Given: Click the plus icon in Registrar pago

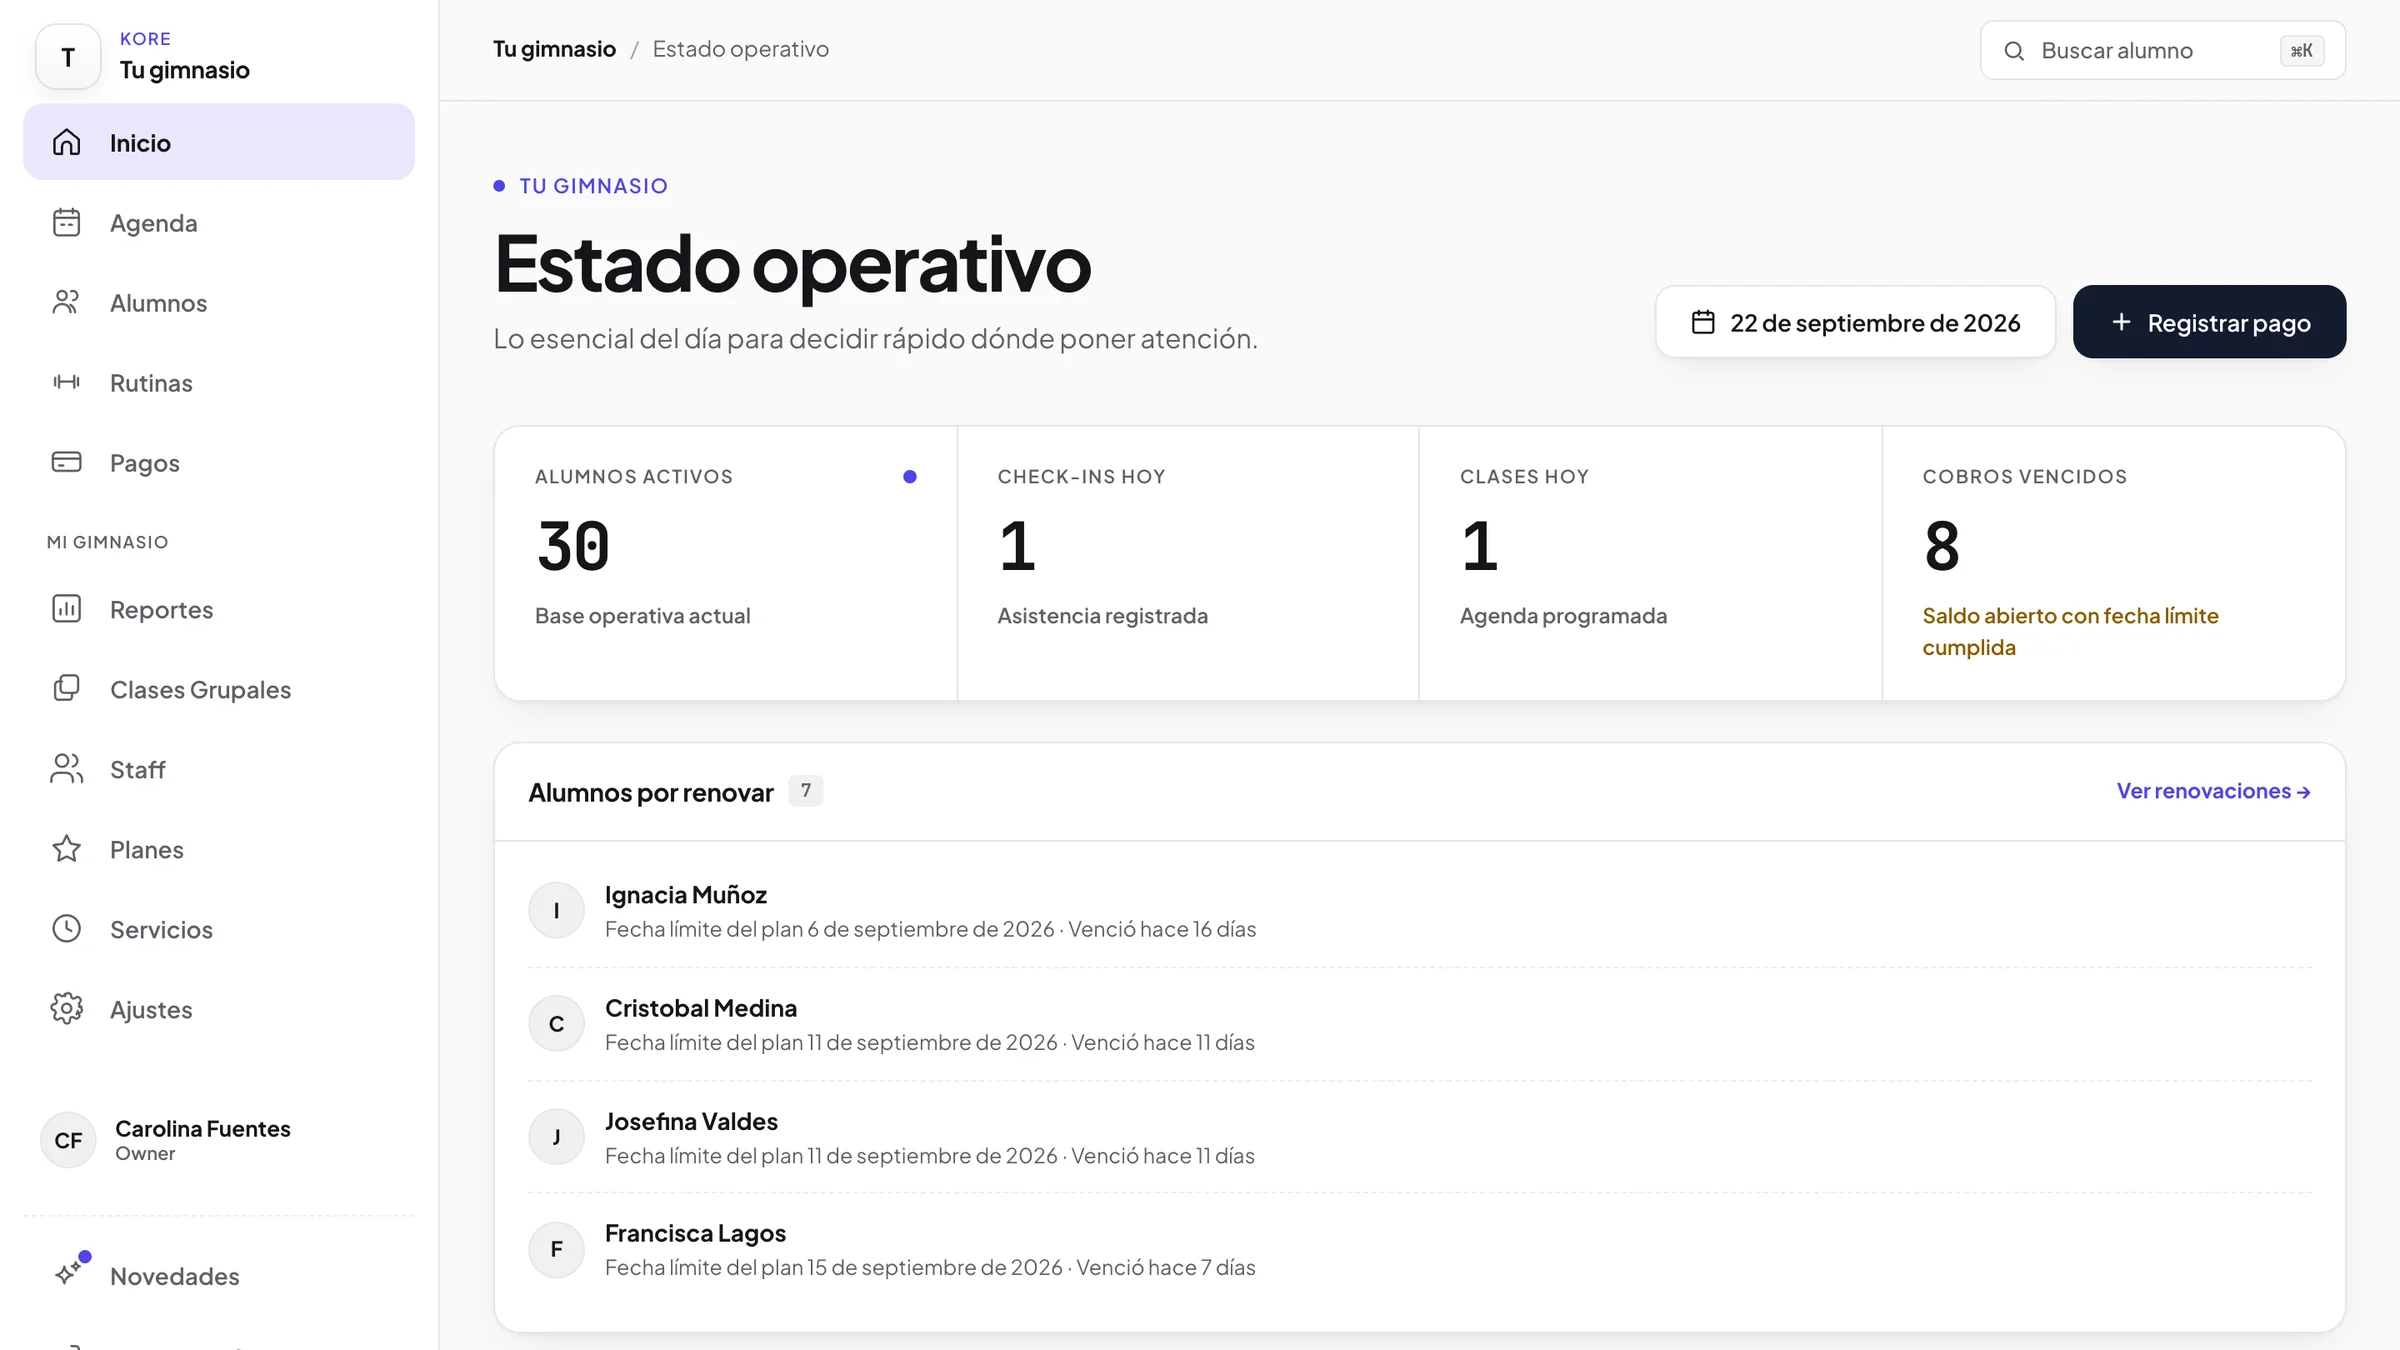Looking at the screenshot, I should (x=2121, y=322).
